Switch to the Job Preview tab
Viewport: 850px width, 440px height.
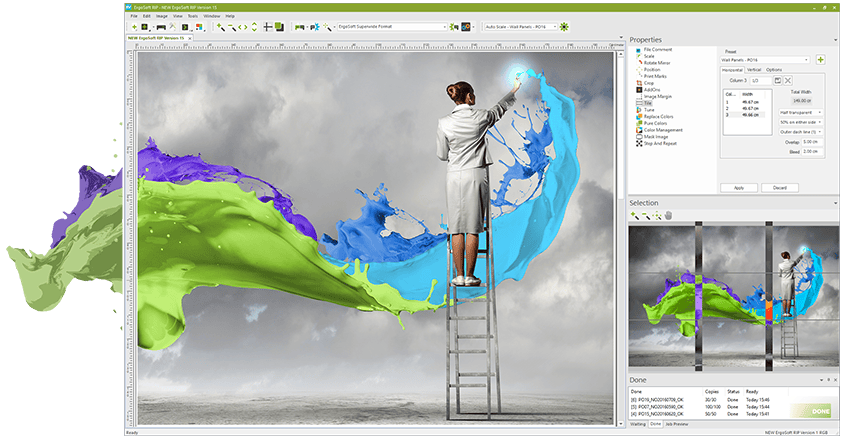tap(677, 424)
